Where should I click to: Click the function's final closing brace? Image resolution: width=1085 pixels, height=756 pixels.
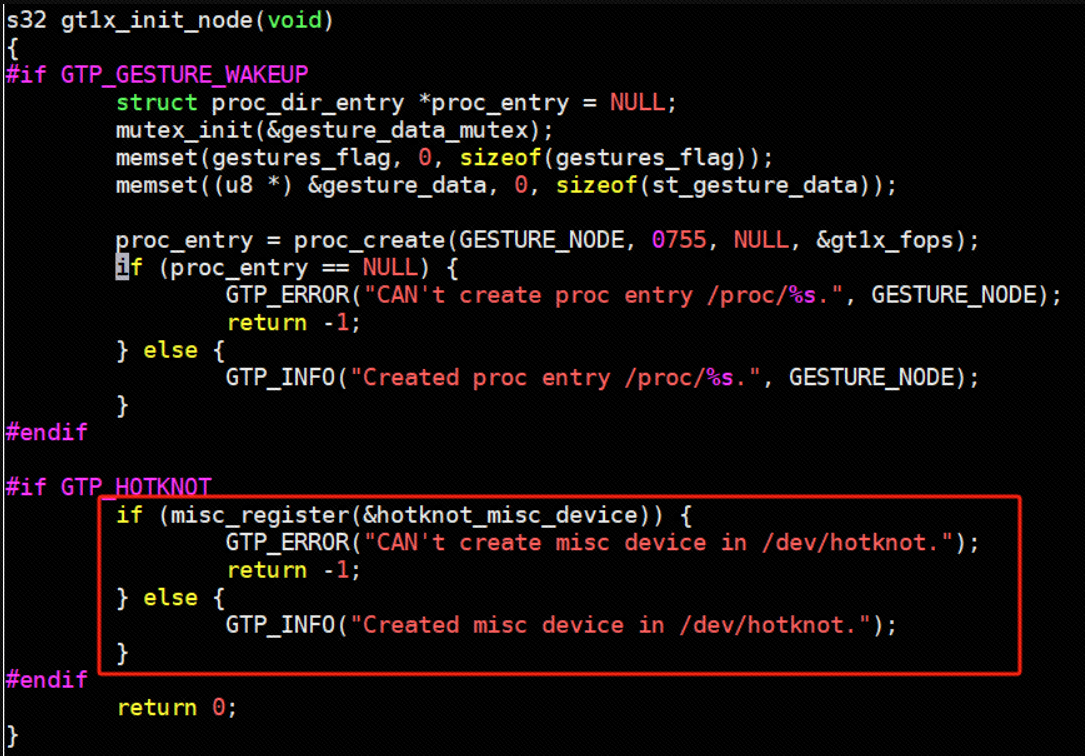(x=12, y=736)
